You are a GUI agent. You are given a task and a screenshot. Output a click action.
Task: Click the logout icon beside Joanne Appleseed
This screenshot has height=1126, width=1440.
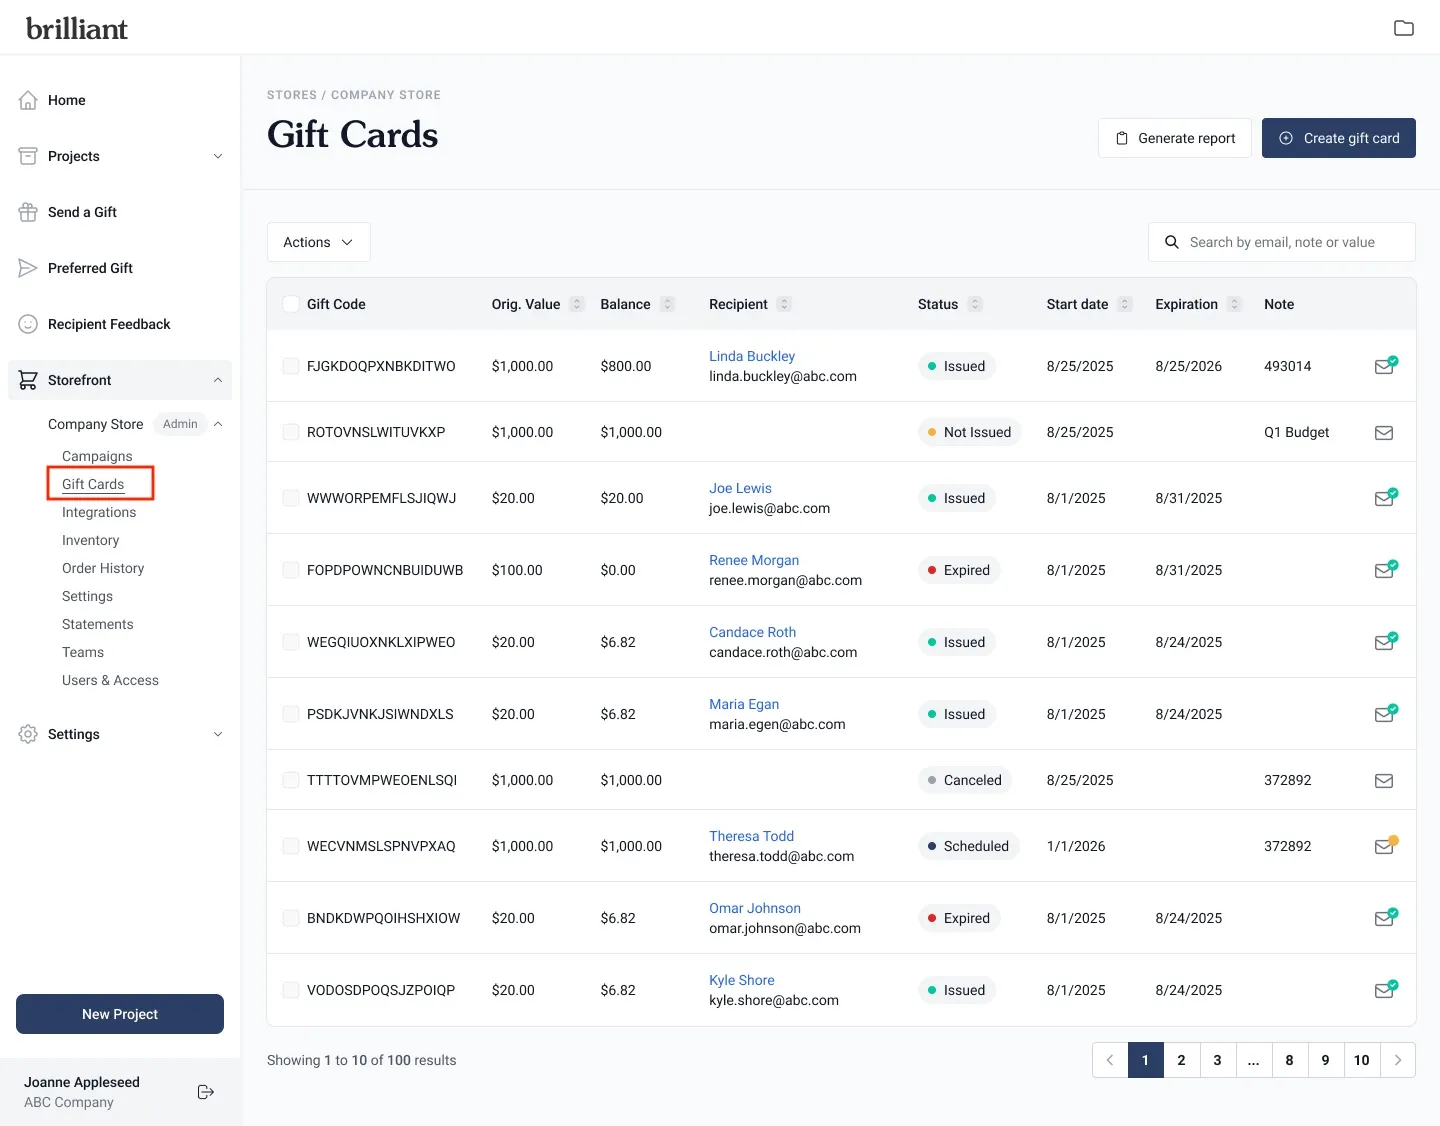pyautogui.click(x=206, y=1092)
